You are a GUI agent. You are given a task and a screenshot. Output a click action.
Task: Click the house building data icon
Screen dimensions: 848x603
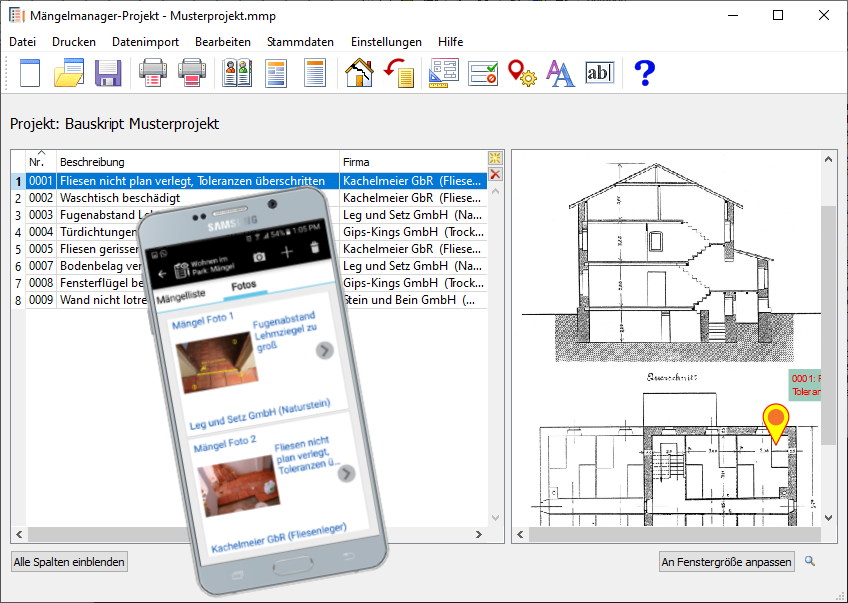point(359,73)
